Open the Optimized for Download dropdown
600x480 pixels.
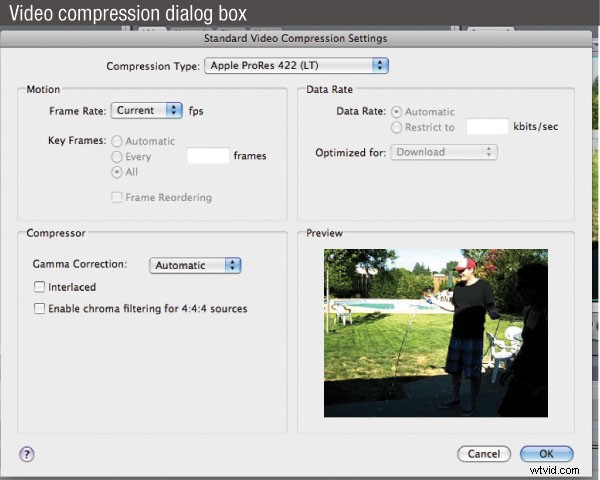tap(444, 152)
